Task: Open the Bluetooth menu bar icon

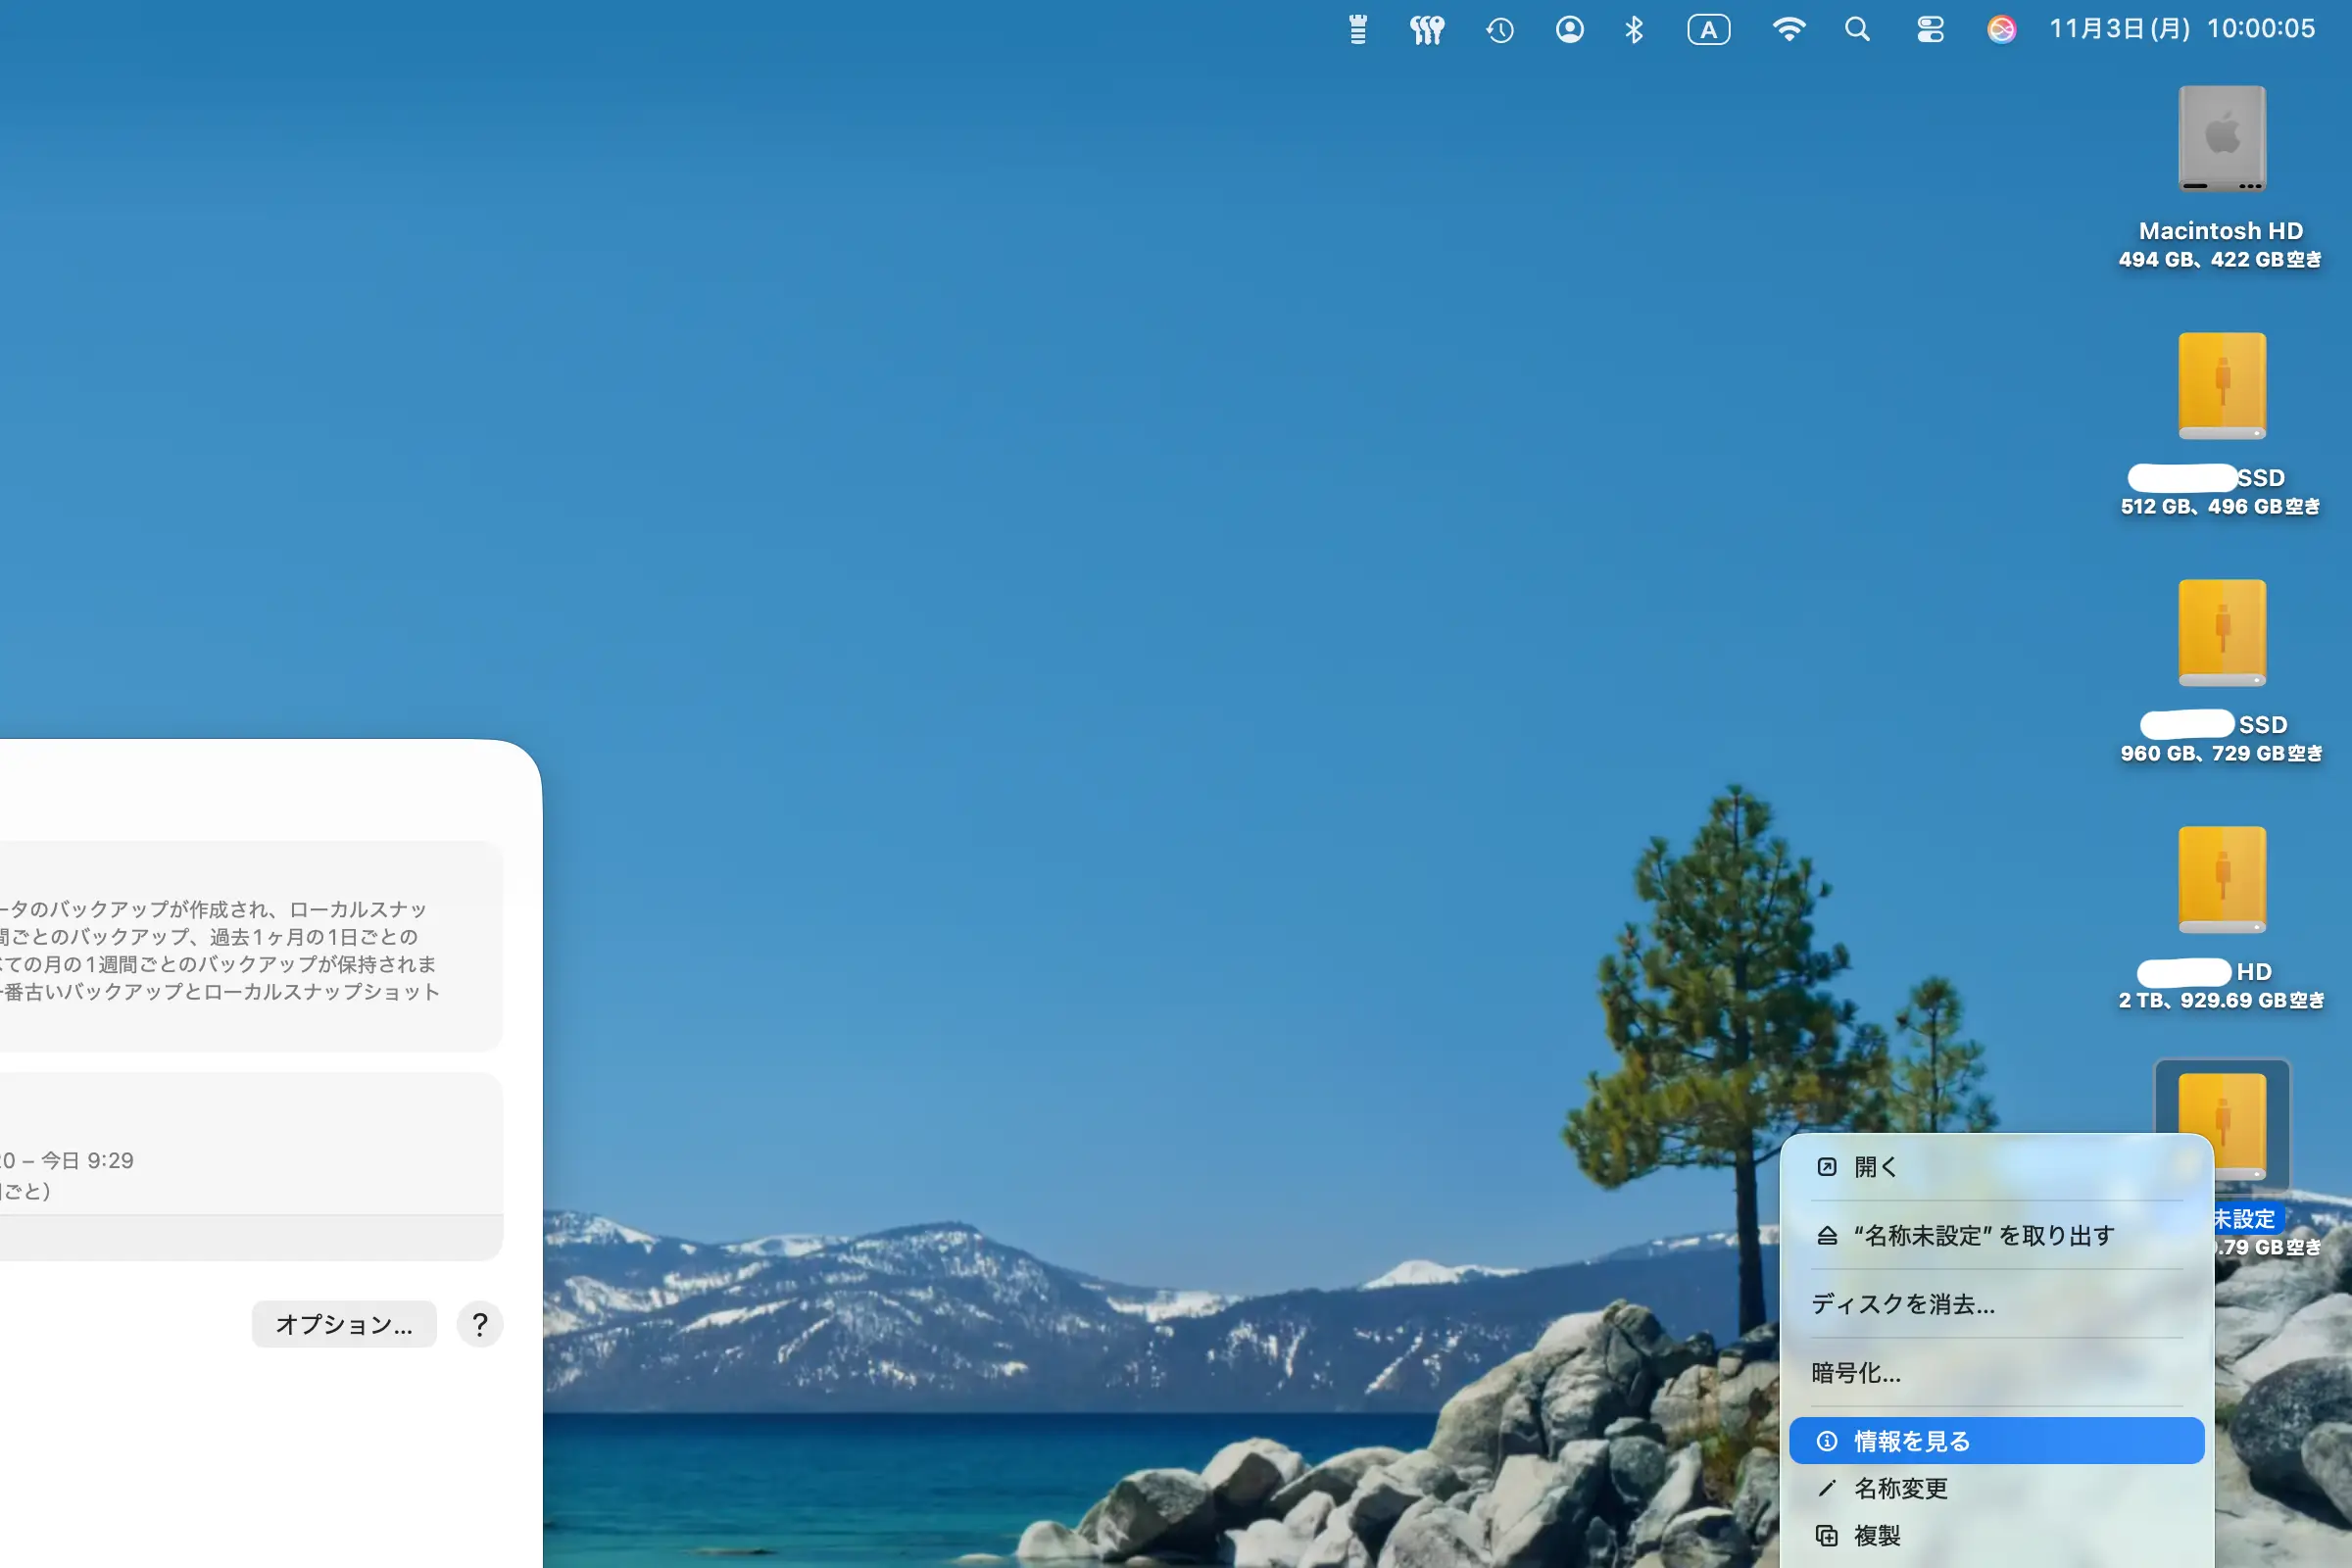Action: 1634,30
